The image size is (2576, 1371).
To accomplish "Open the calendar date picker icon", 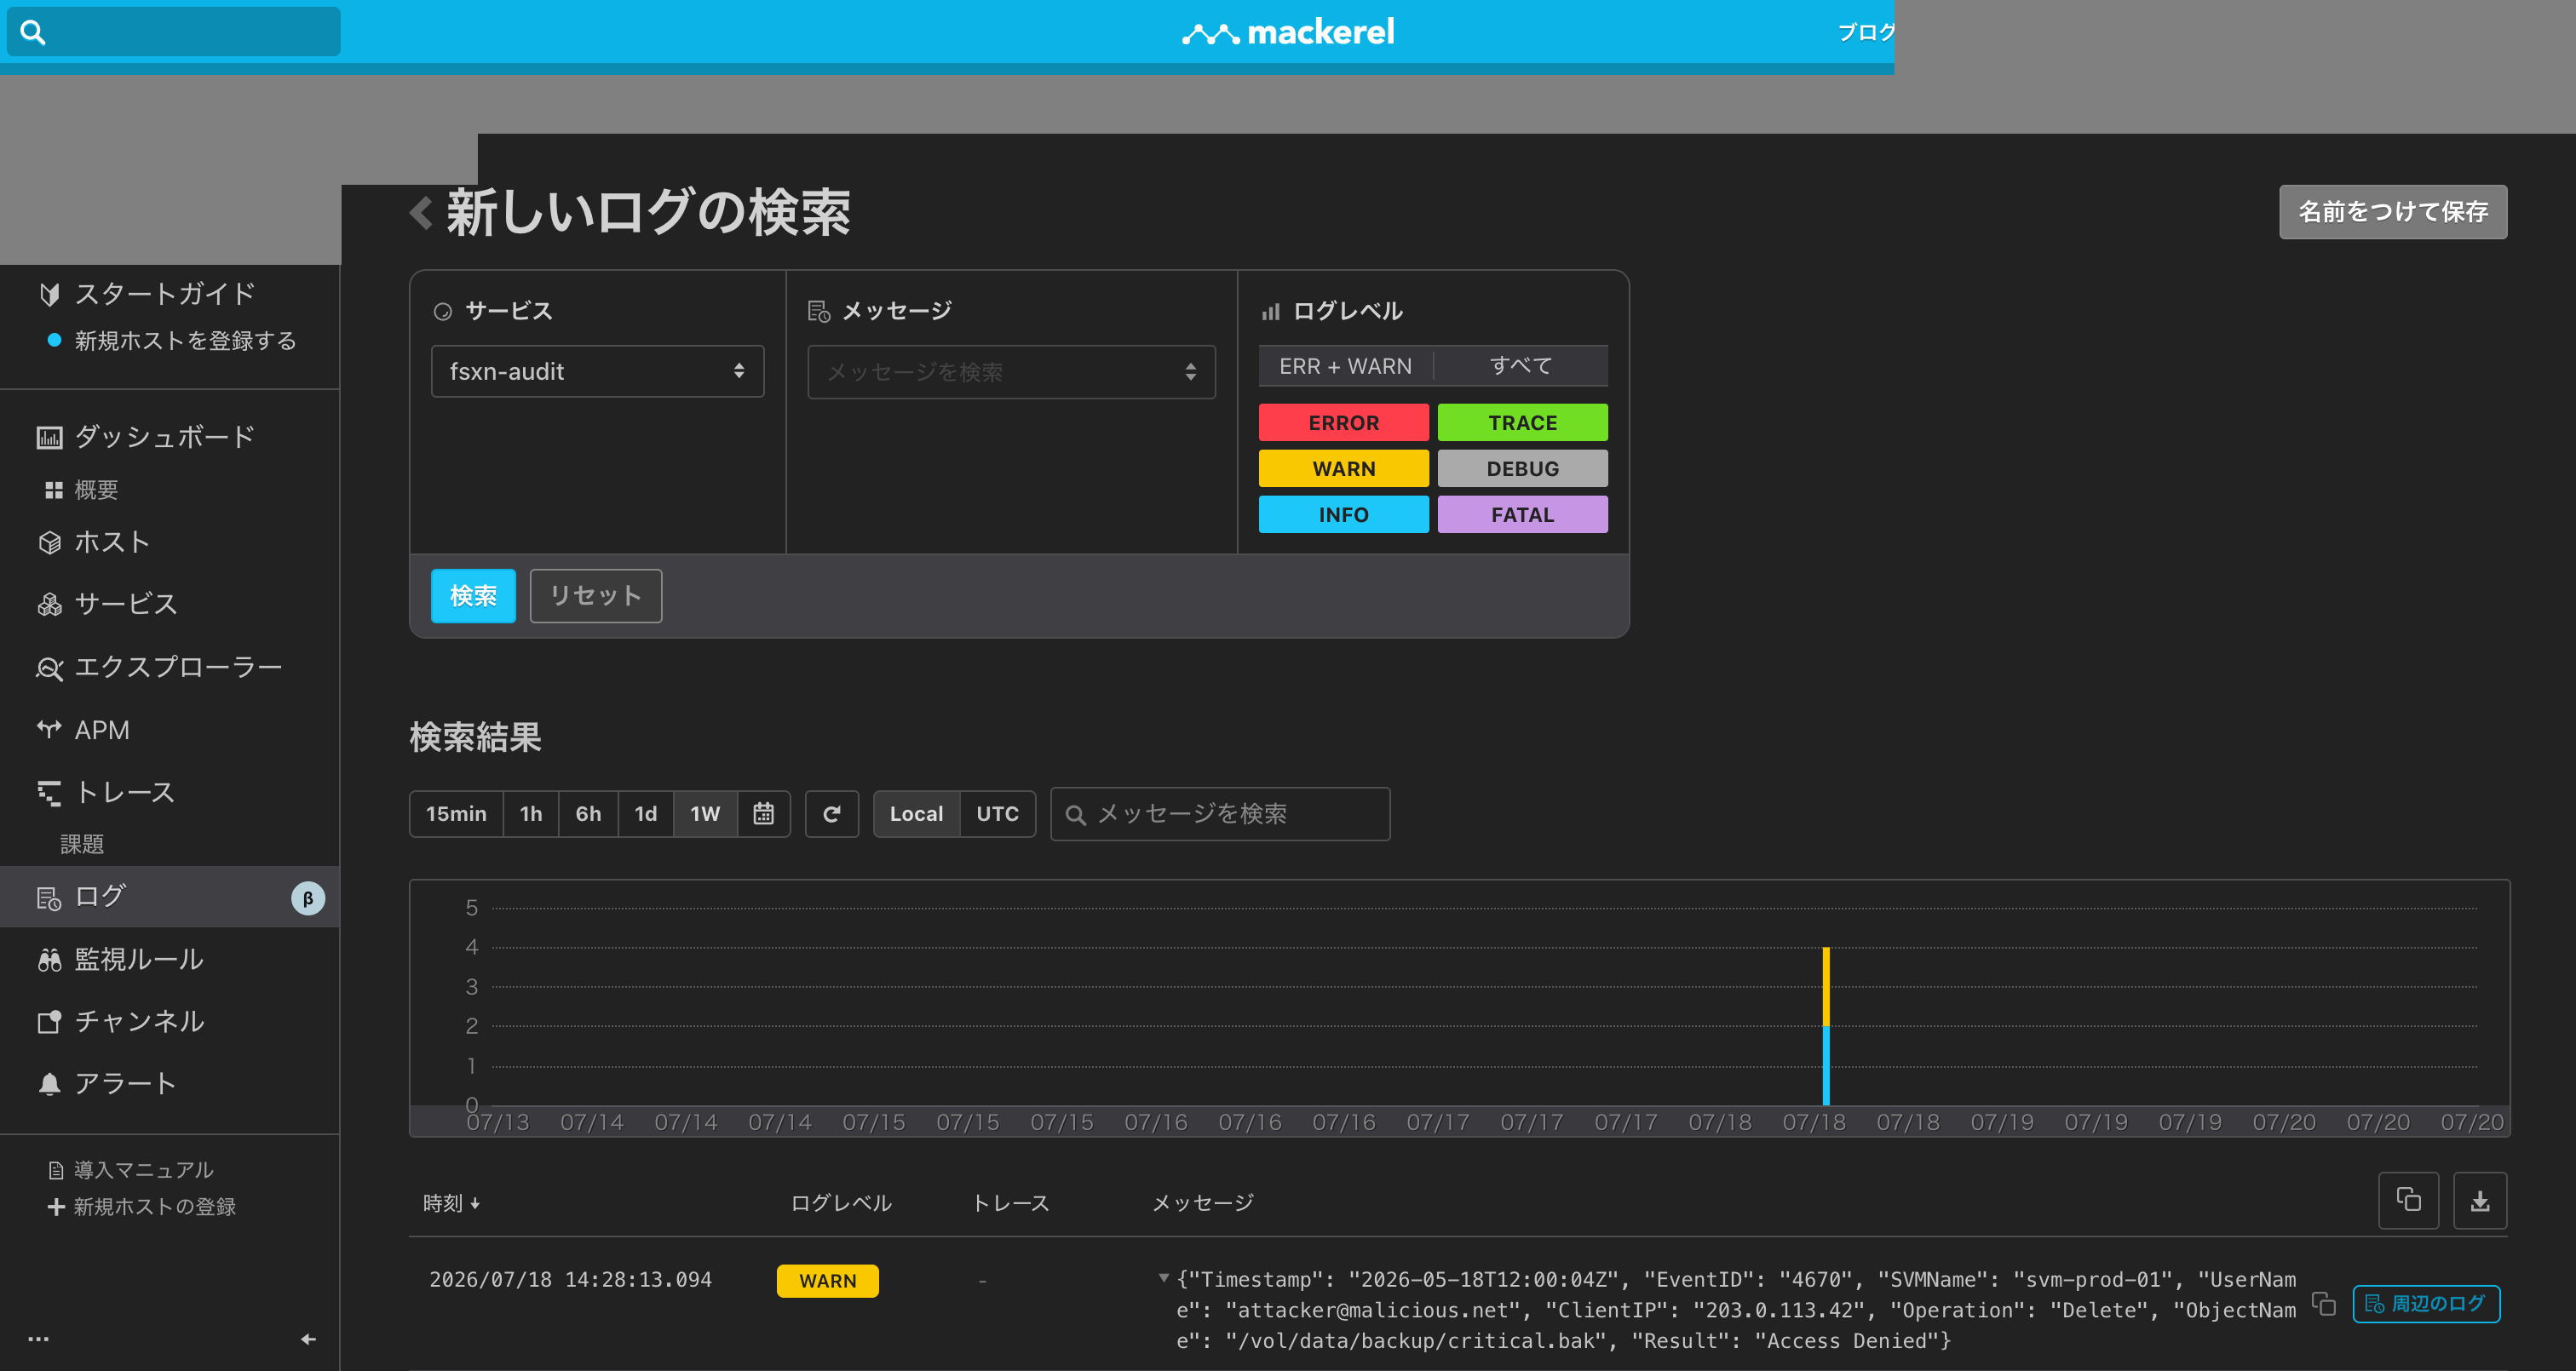I will (764, 814).
